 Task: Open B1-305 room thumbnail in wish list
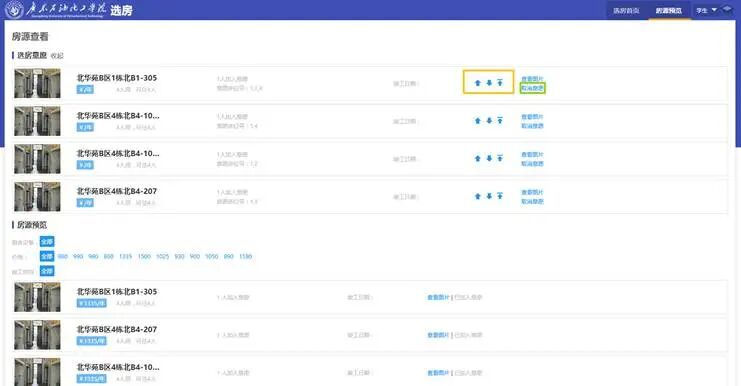click(x=37, y=83)
